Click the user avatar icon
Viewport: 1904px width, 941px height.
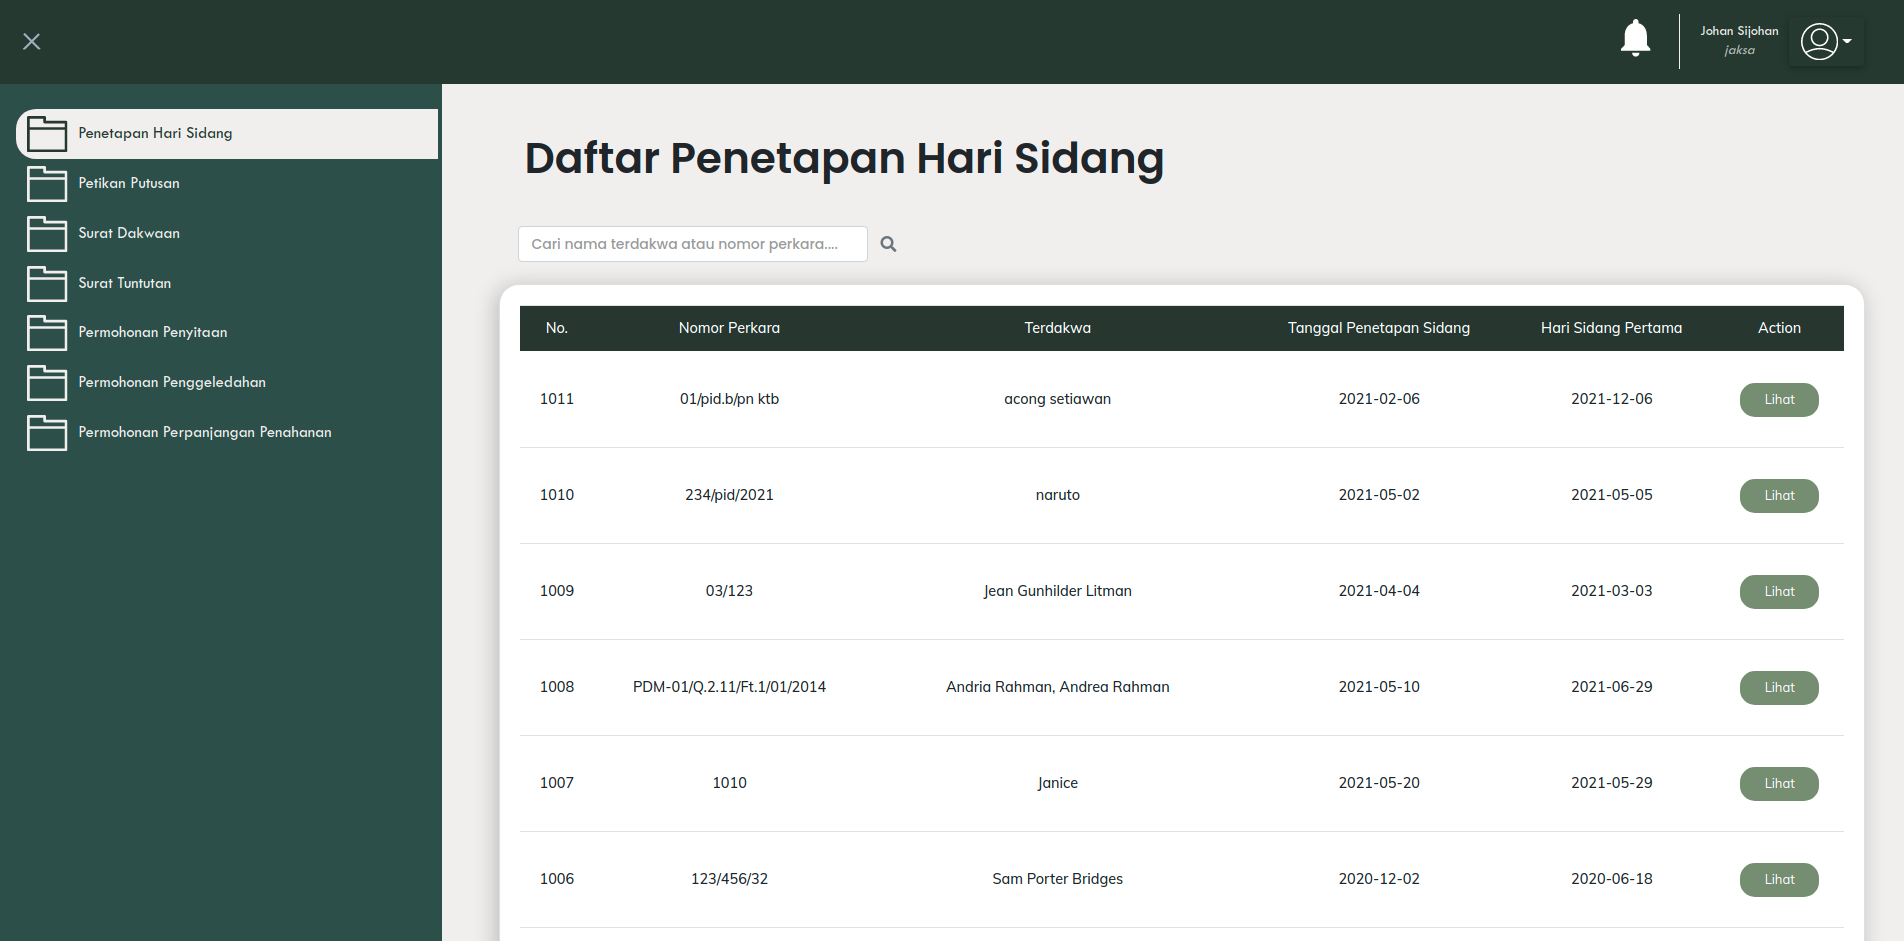point(1820,41)
